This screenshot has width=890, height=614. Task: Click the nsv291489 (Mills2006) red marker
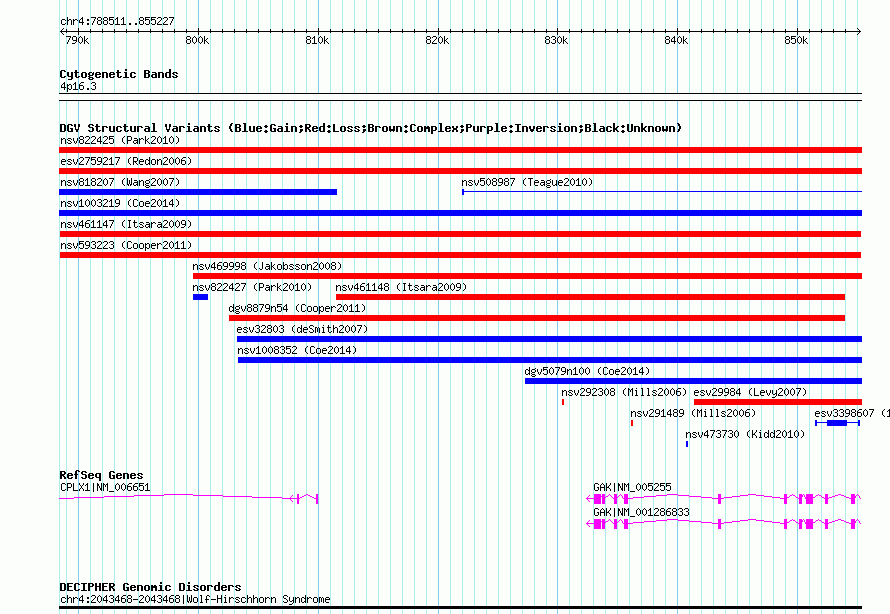tap(632, 423)
